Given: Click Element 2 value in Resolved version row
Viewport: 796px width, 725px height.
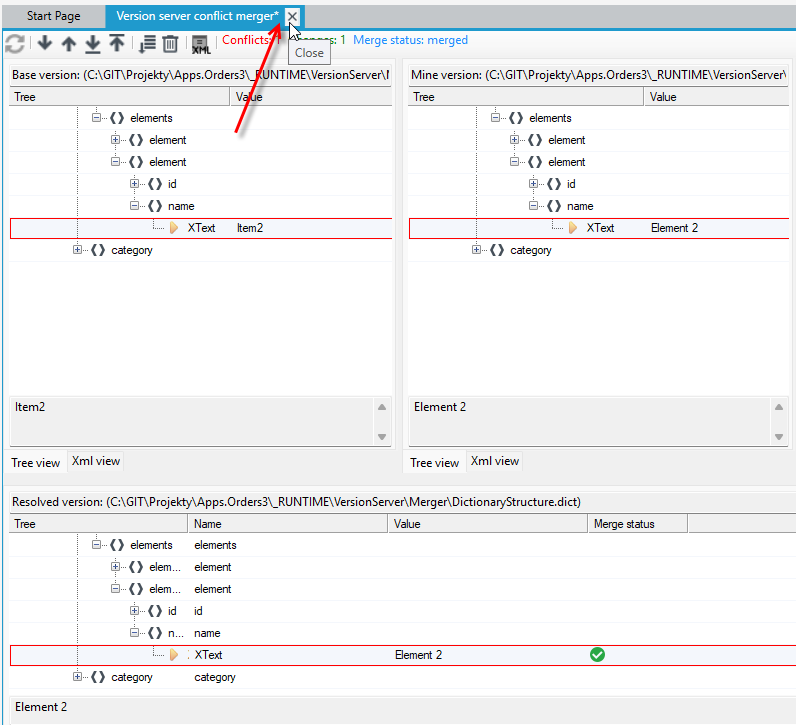Looking at the screenshot, I should click(418, 655).
